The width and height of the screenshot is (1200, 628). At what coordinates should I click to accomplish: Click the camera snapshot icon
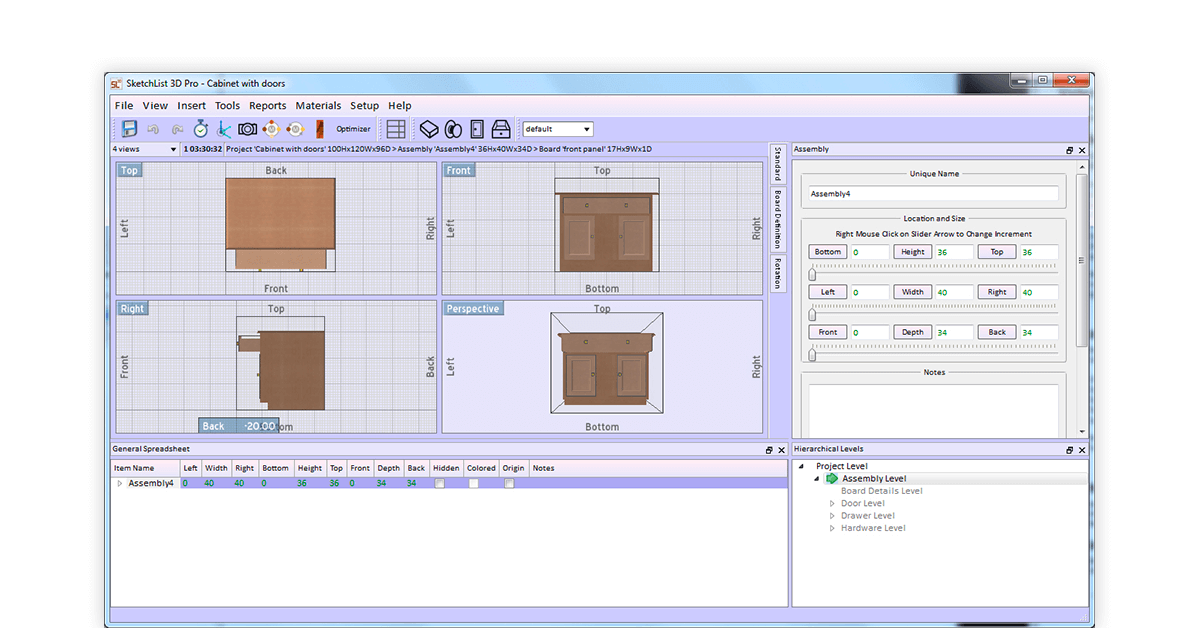coord(247,129)
